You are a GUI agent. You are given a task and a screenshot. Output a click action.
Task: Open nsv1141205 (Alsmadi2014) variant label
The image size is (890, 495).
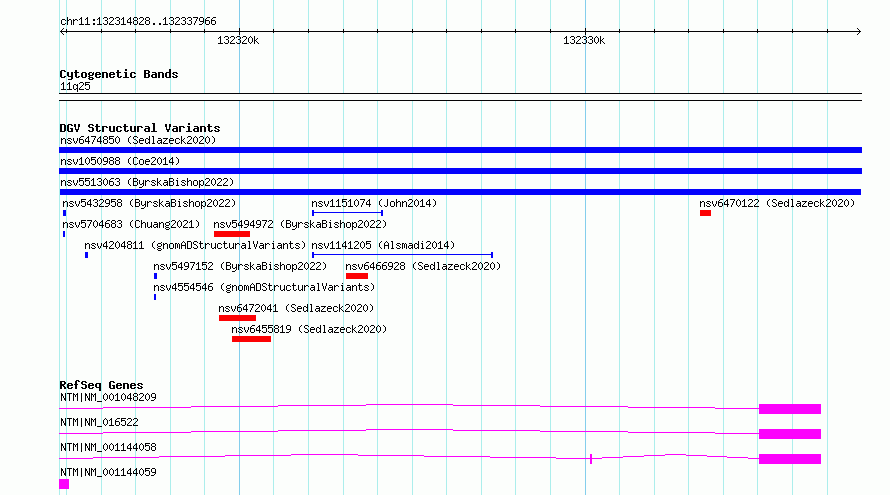[x=383, y=245]
